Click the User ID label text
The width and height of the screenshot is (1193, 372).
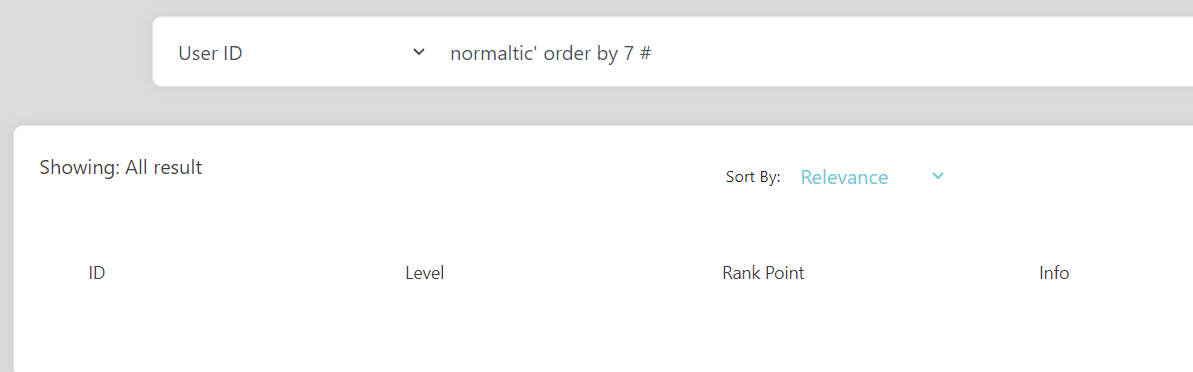pos(211,54)
